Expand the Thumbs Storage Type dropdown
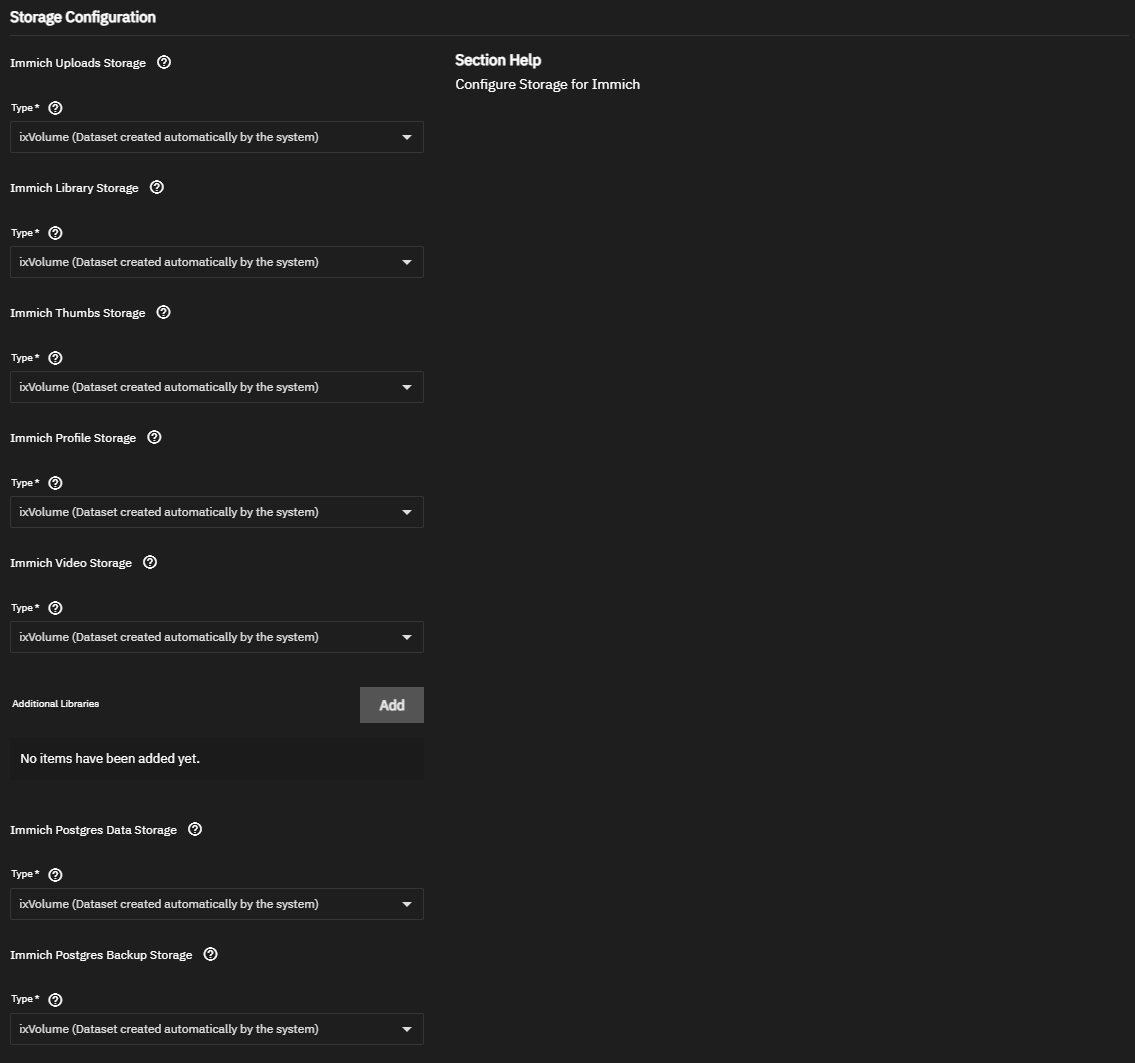The width and height of the screenshot is (1135, 1063). pos(216,387)
